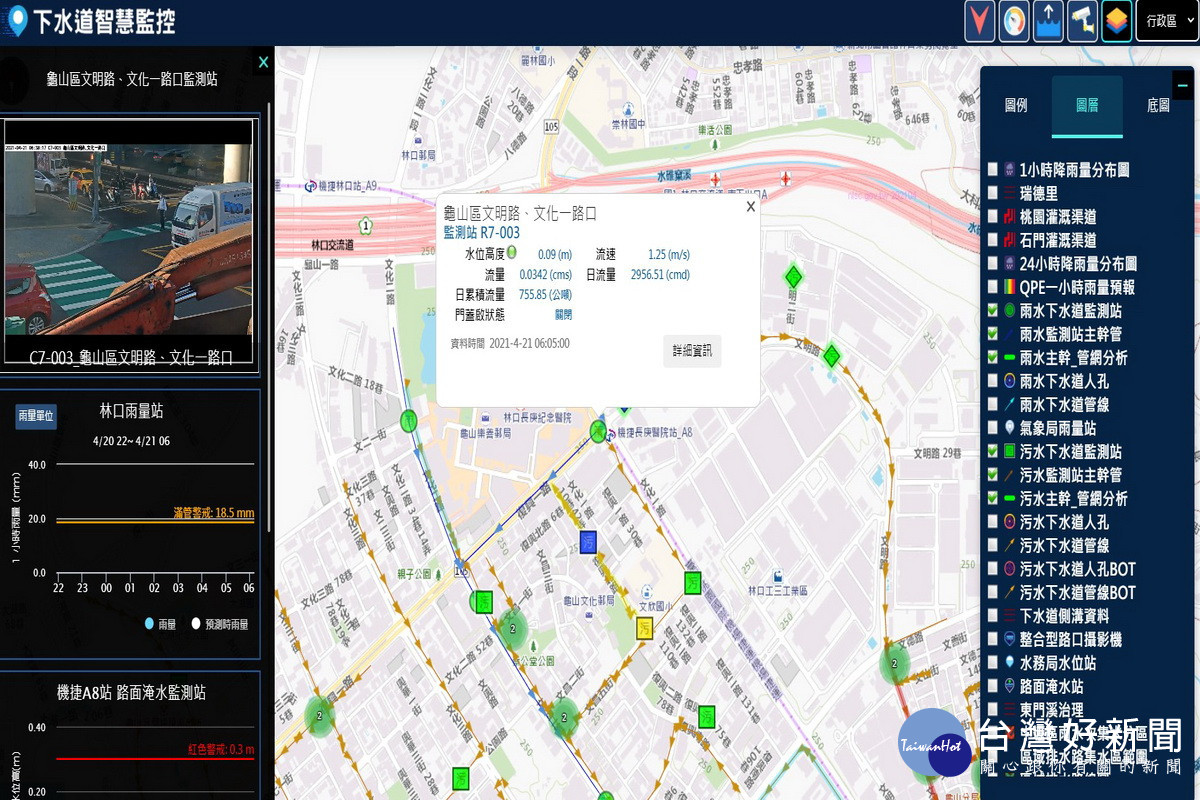Switch to the 底圖 basemap tab
The height and width of the screenshot is (800, 1200).
[x=1158, y=105]
